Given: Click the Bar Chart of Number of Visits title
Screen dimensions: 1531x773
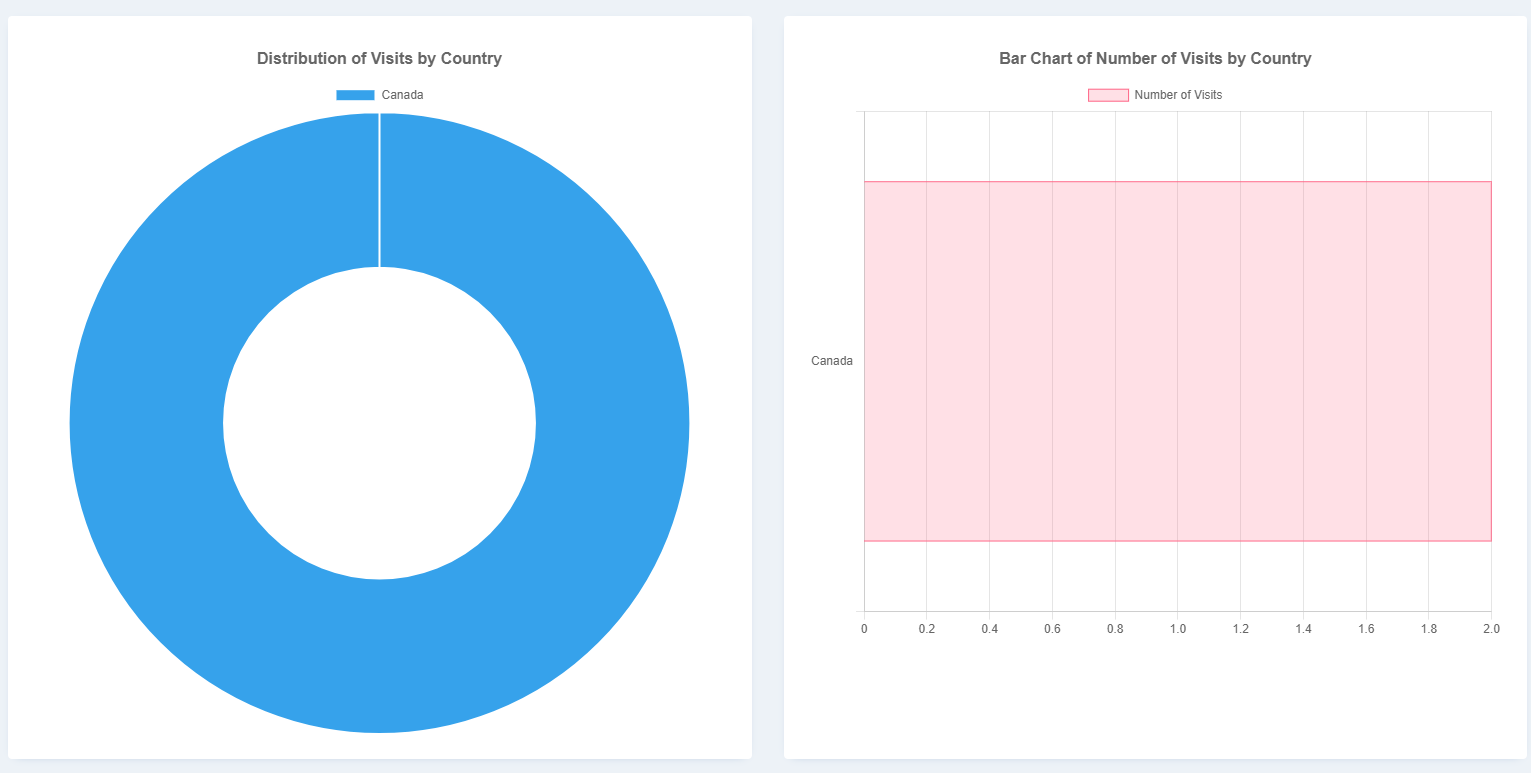Looking at the screenshot, I should (1155, 58).
